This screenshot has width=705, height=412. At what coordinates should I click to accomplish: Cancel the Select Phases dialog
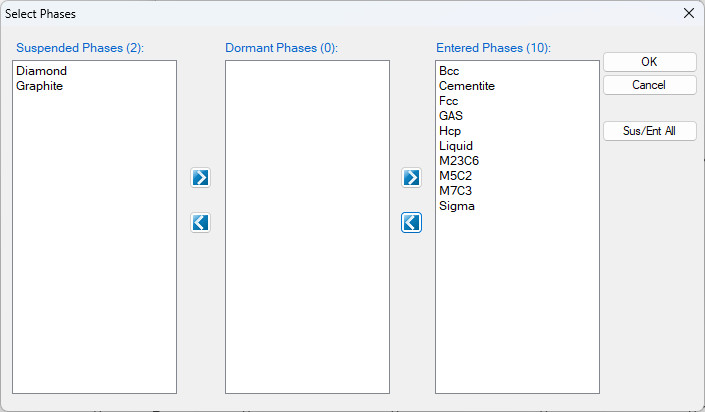point(649,85)
